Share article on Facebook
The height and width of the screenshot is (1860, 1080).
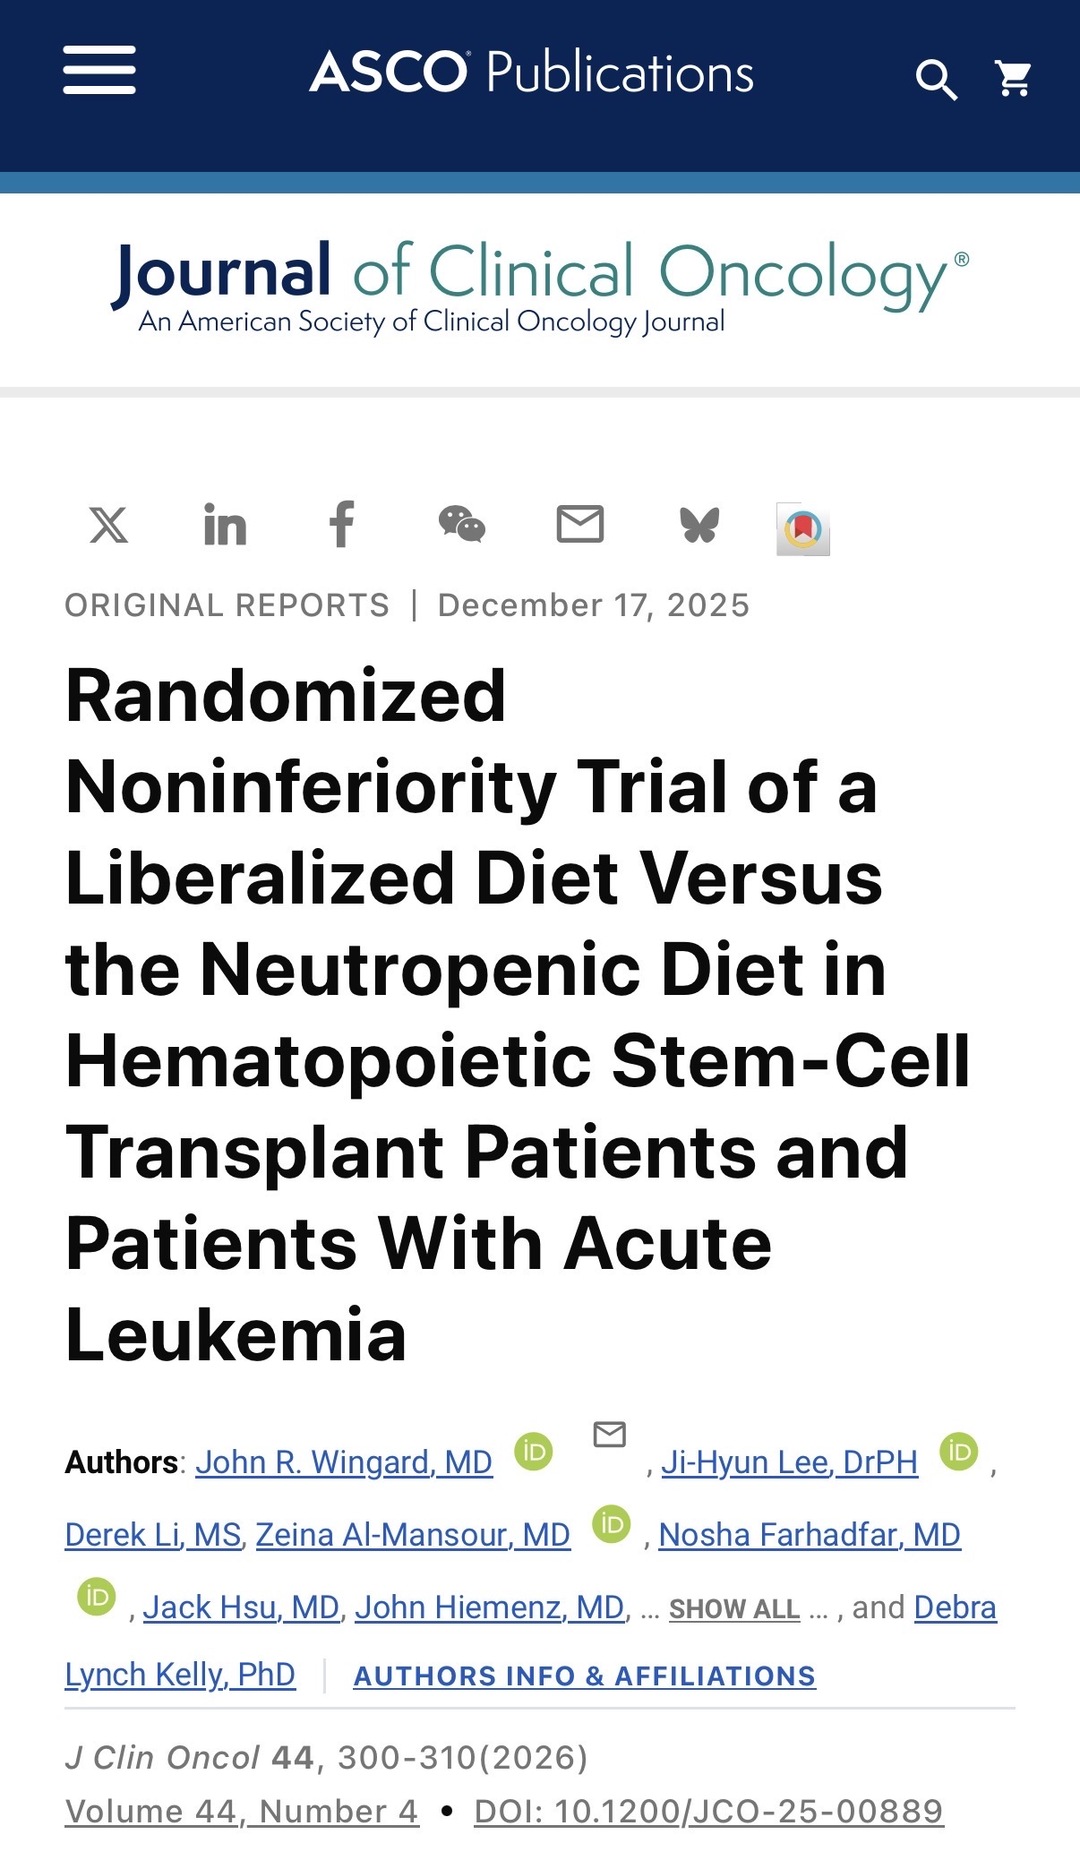tap(342, 524)
